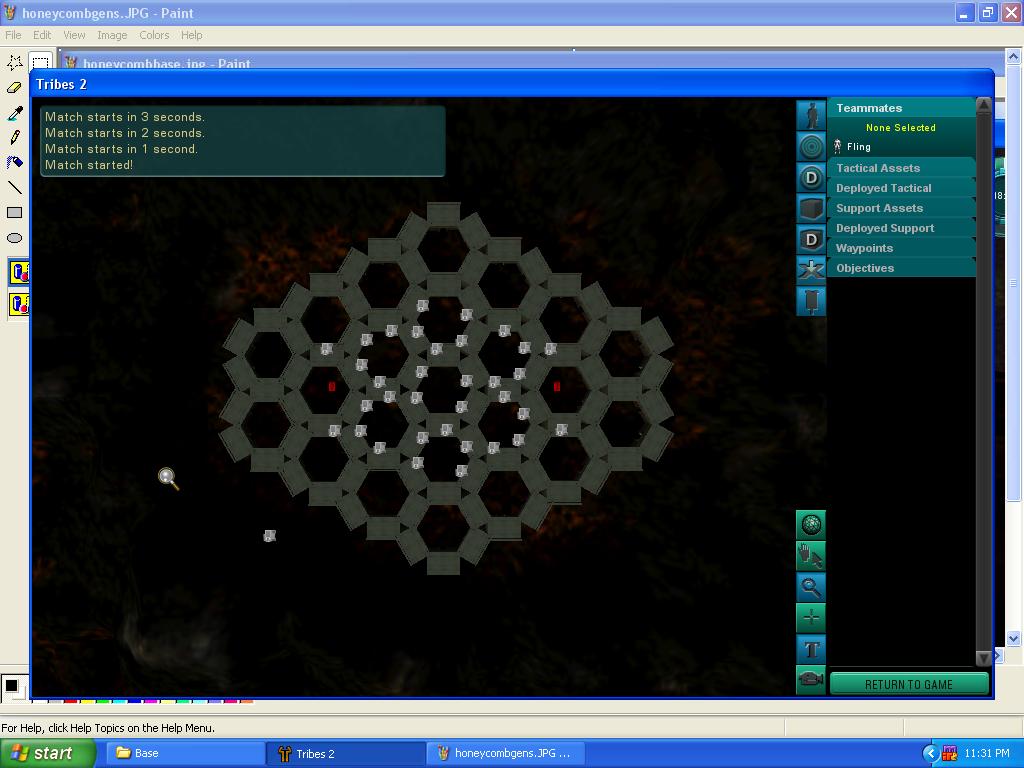Image resolution: width=1024 pixels, height=768 pixels.
Task: Click the foreground/background color box in Paint
Action: click(x=13, y=688)
